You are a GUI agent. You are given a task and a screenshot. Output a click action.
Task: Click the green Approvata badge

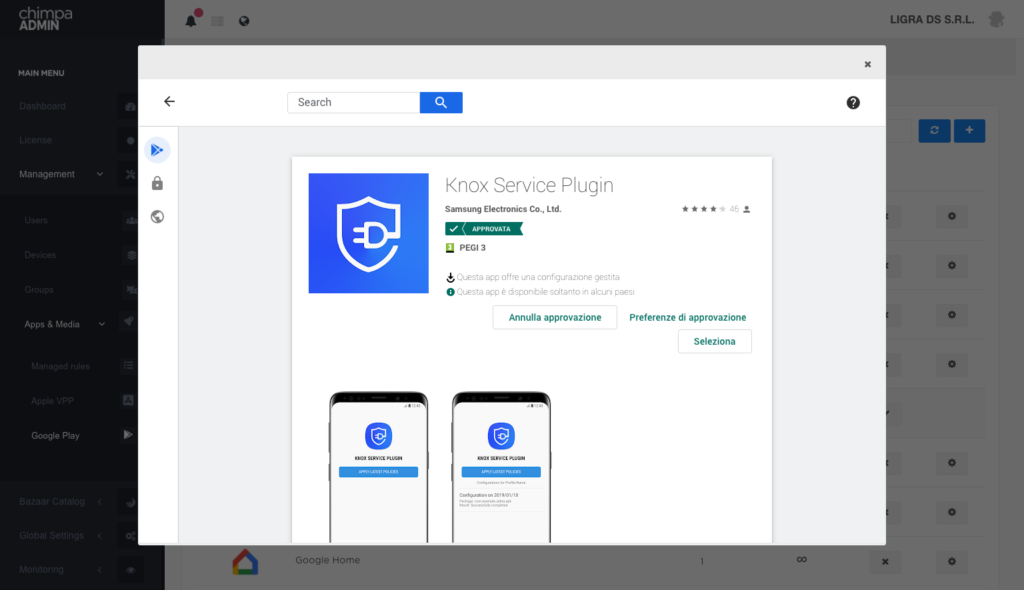coord(484,229)
